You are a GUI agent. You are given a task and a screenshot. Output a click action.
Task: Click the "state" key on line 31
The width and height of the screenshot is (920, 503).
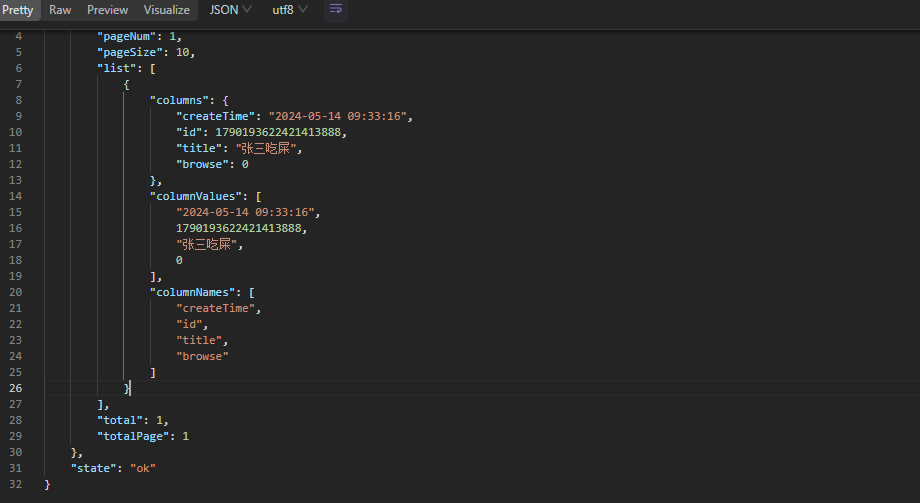click(94, 468)
